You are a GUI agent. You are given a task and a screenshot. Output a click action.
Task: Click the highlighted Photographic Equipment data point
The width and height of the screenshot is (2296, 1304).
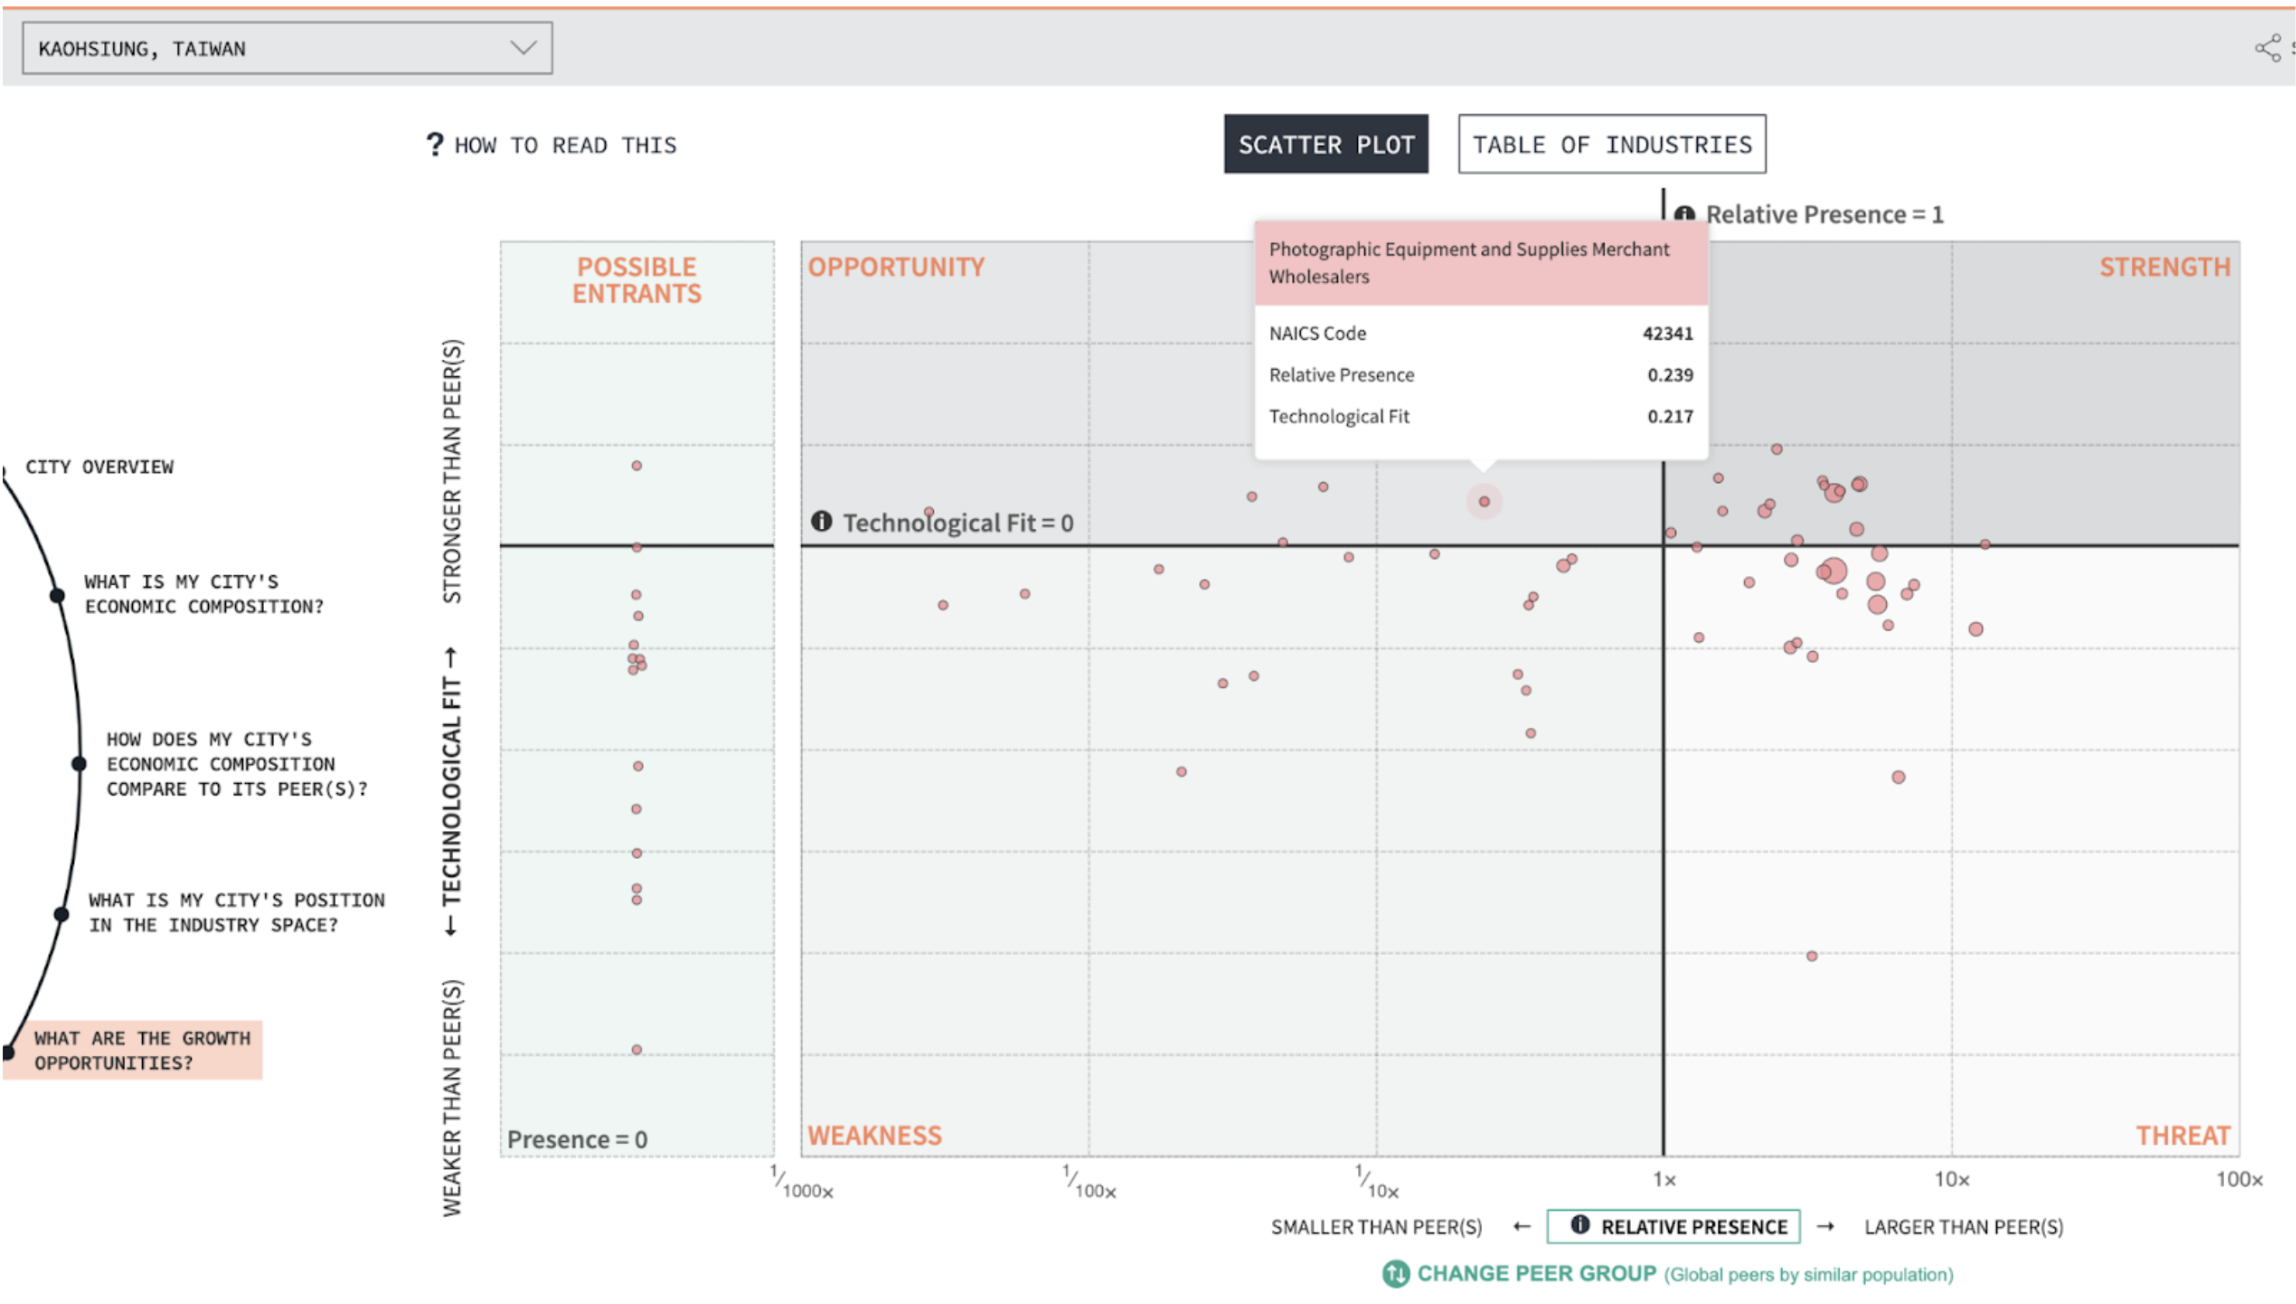tap(1484, 502)
